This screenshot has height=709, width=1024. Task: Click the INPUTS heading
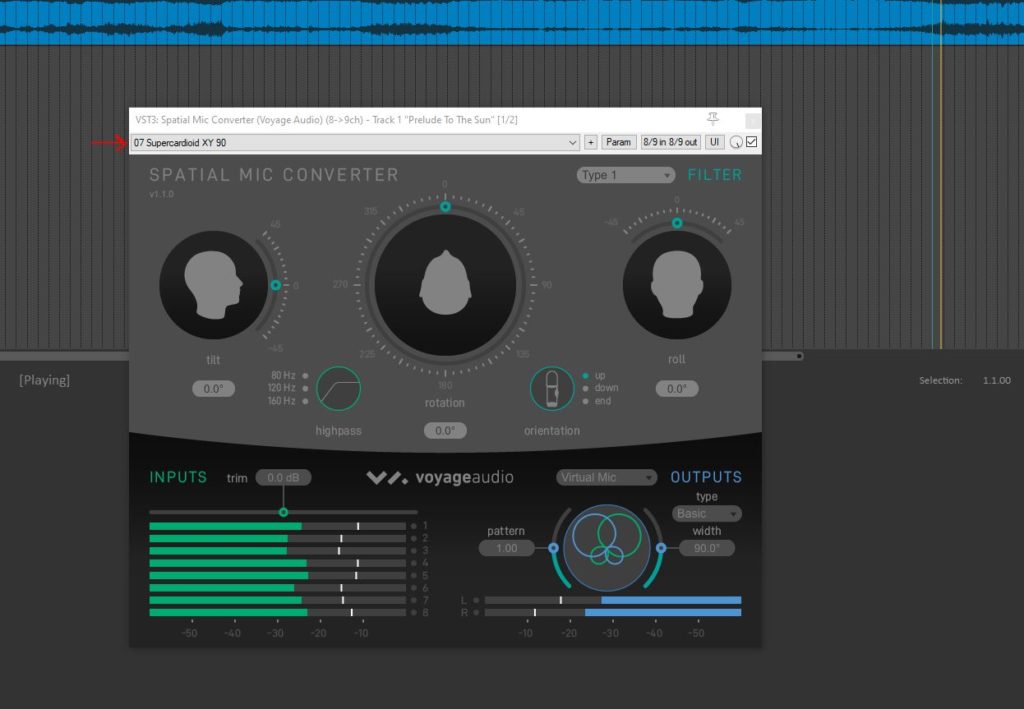click(178, 477)
